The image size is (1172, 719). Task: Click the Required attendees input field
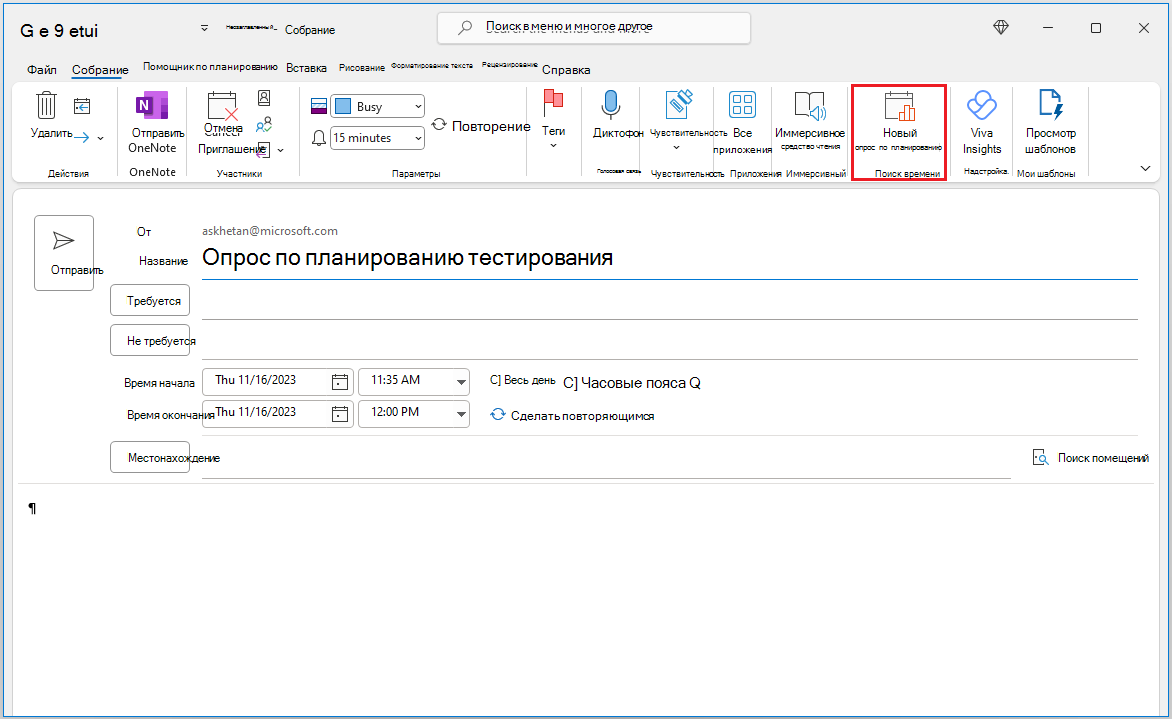point(670,302)
